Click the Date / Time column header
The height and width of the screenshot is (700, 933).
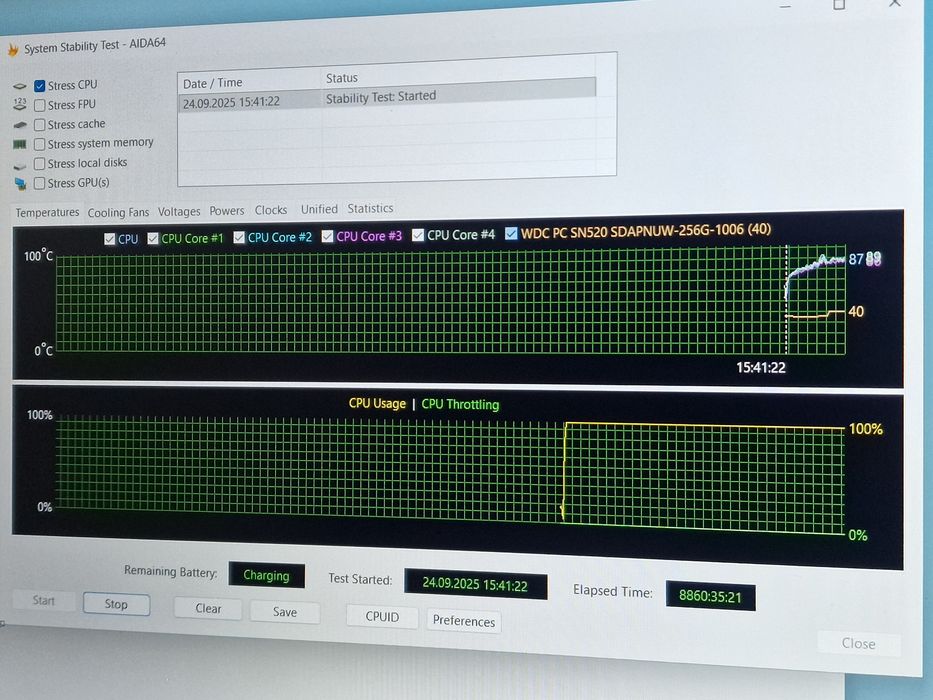pos(212,83)
